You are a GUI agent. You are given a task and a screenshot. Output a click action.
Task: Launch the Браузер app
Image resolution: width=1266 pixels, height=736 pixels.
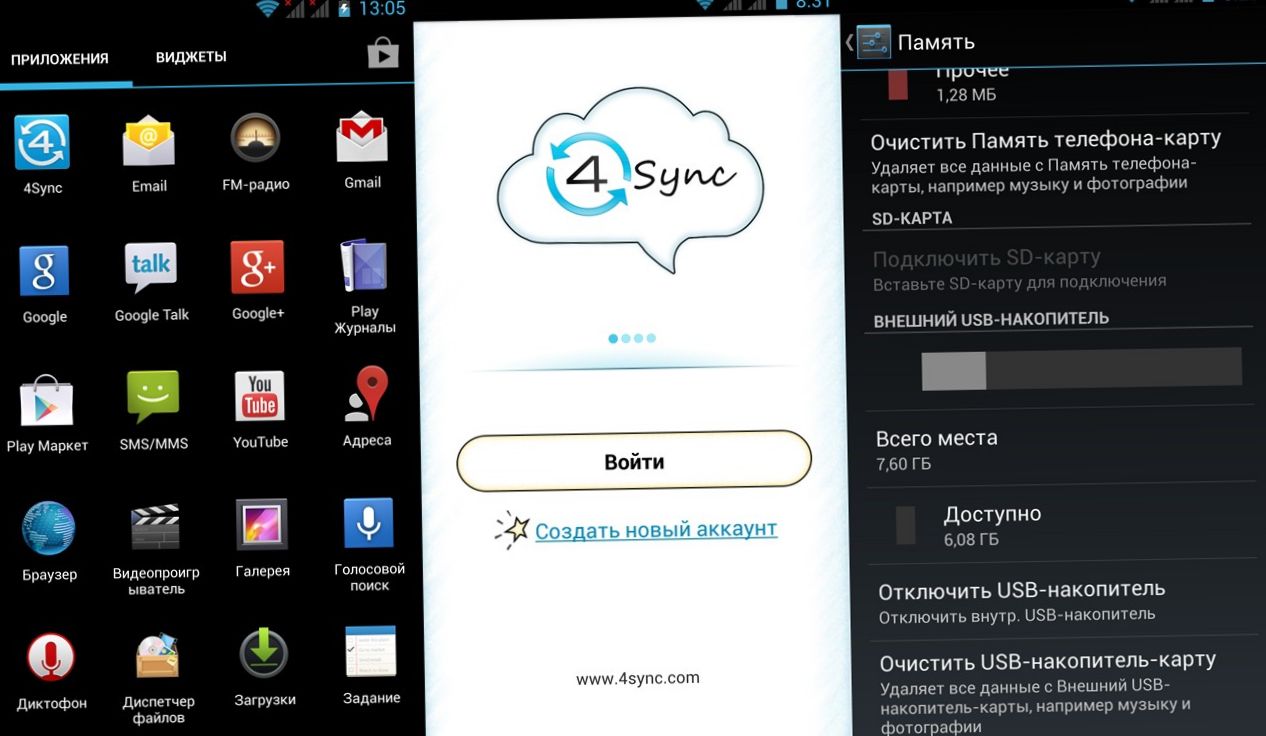49,528
